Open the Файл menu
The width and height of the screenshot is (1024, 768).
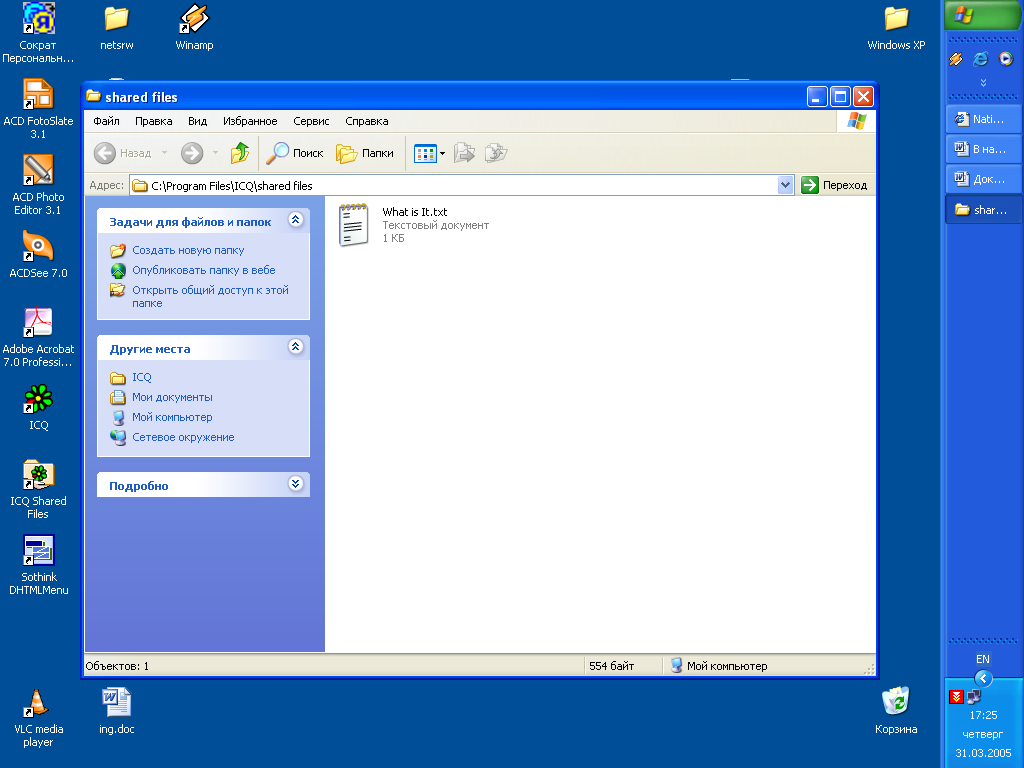[106, 121]
